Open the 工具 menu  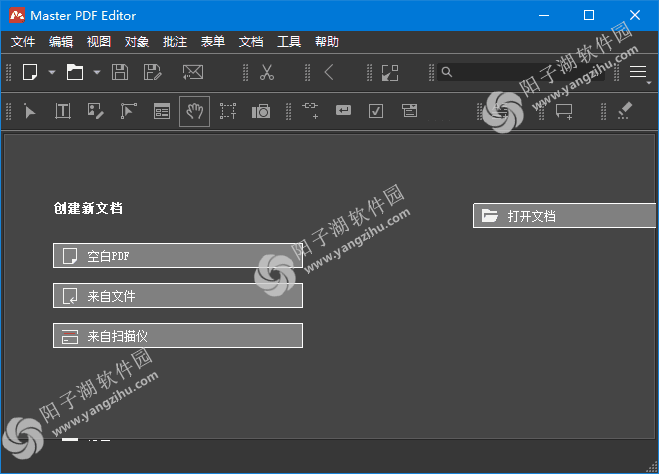[289, 42]
